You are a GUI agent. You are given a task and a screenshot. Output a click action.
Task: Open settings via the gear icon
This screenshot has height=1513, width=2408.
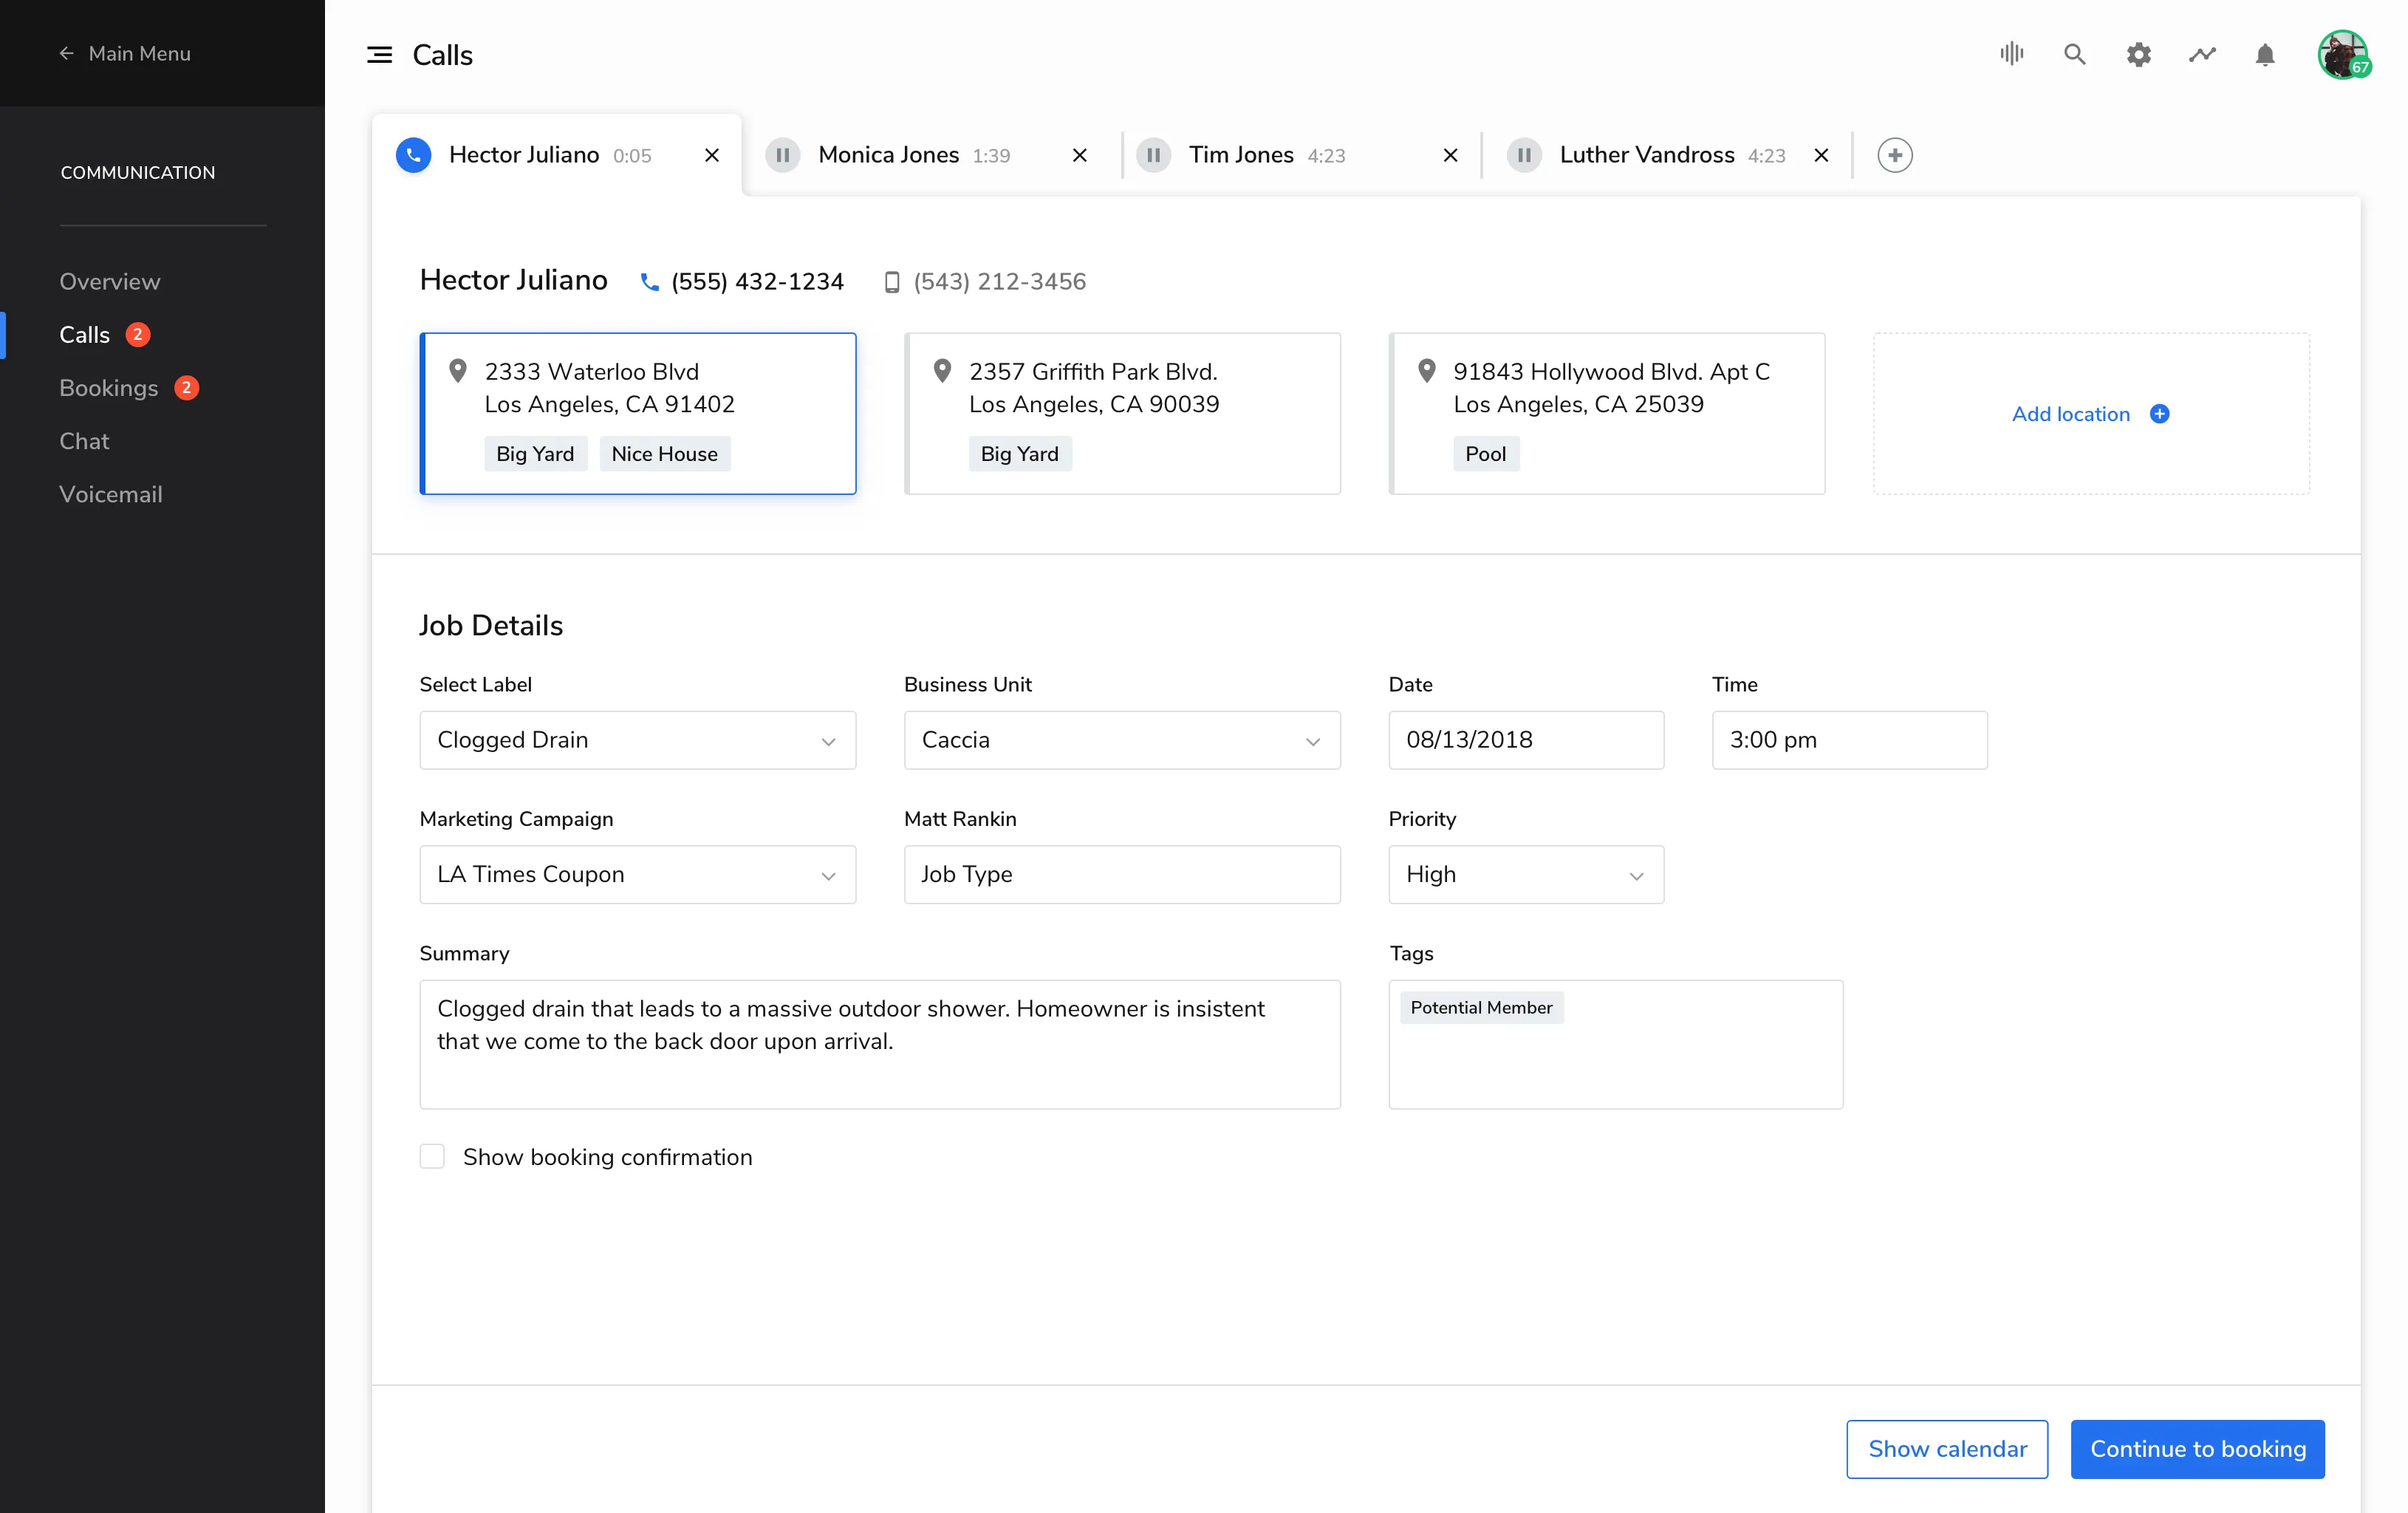2138,54
